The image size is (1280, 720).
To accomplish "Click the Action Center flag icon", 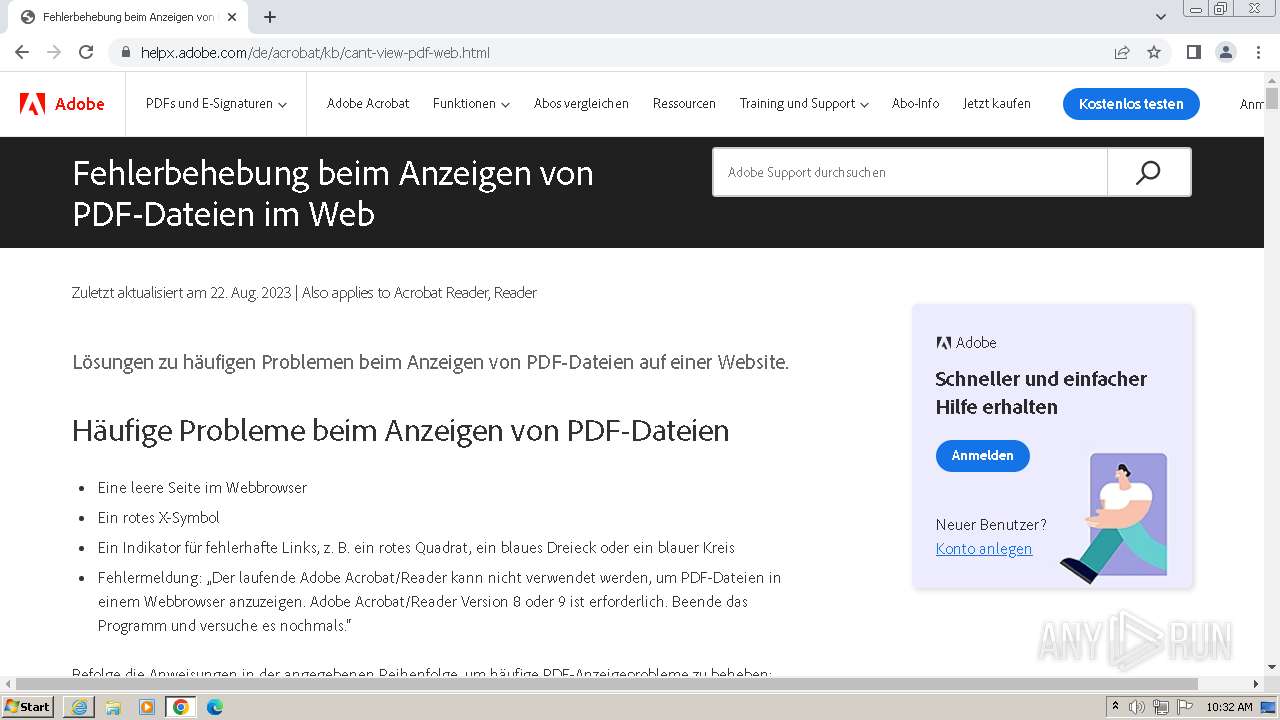I will [x=1184, y=707].
